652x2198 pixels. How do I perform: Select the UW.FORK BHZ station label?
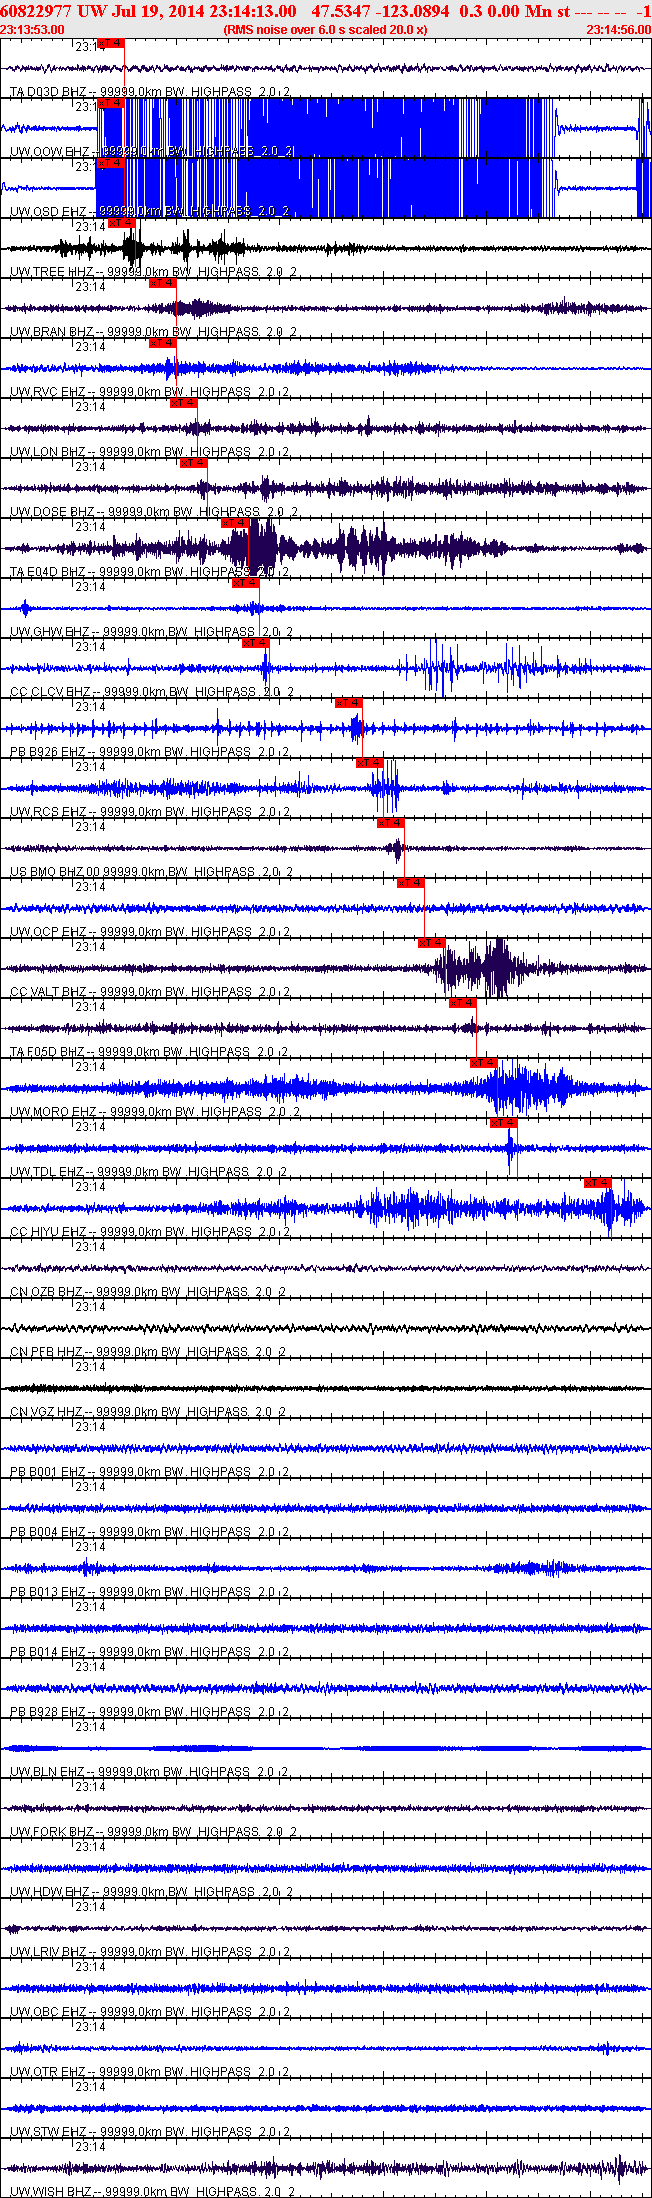click(x=52, y=1832)
